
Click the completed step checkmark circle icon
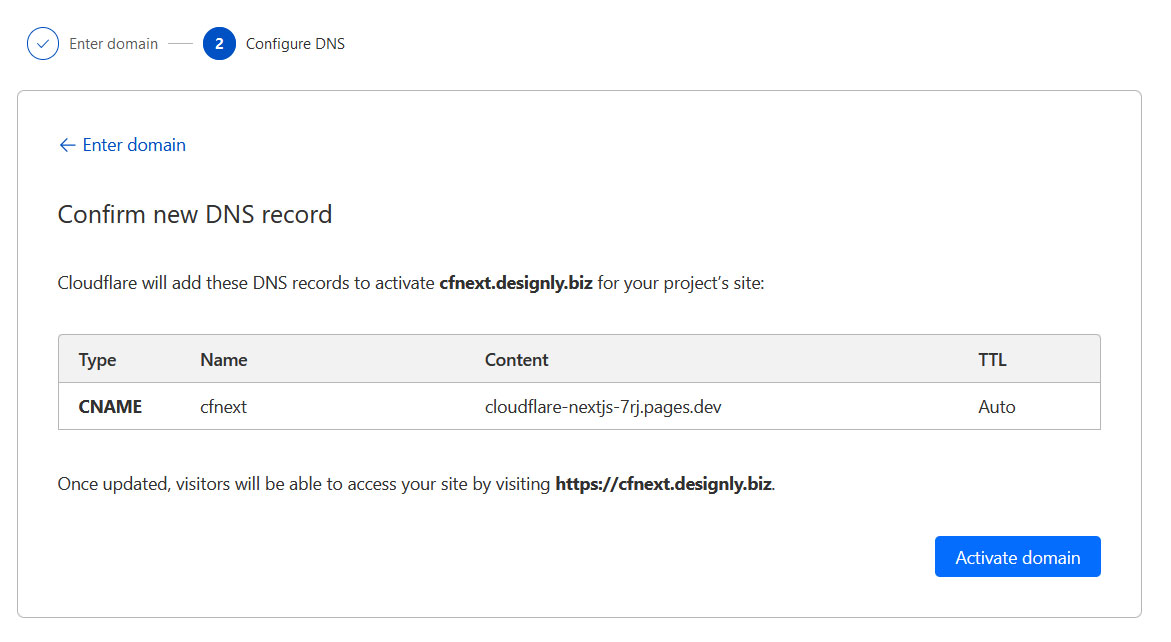coord(43,44)
